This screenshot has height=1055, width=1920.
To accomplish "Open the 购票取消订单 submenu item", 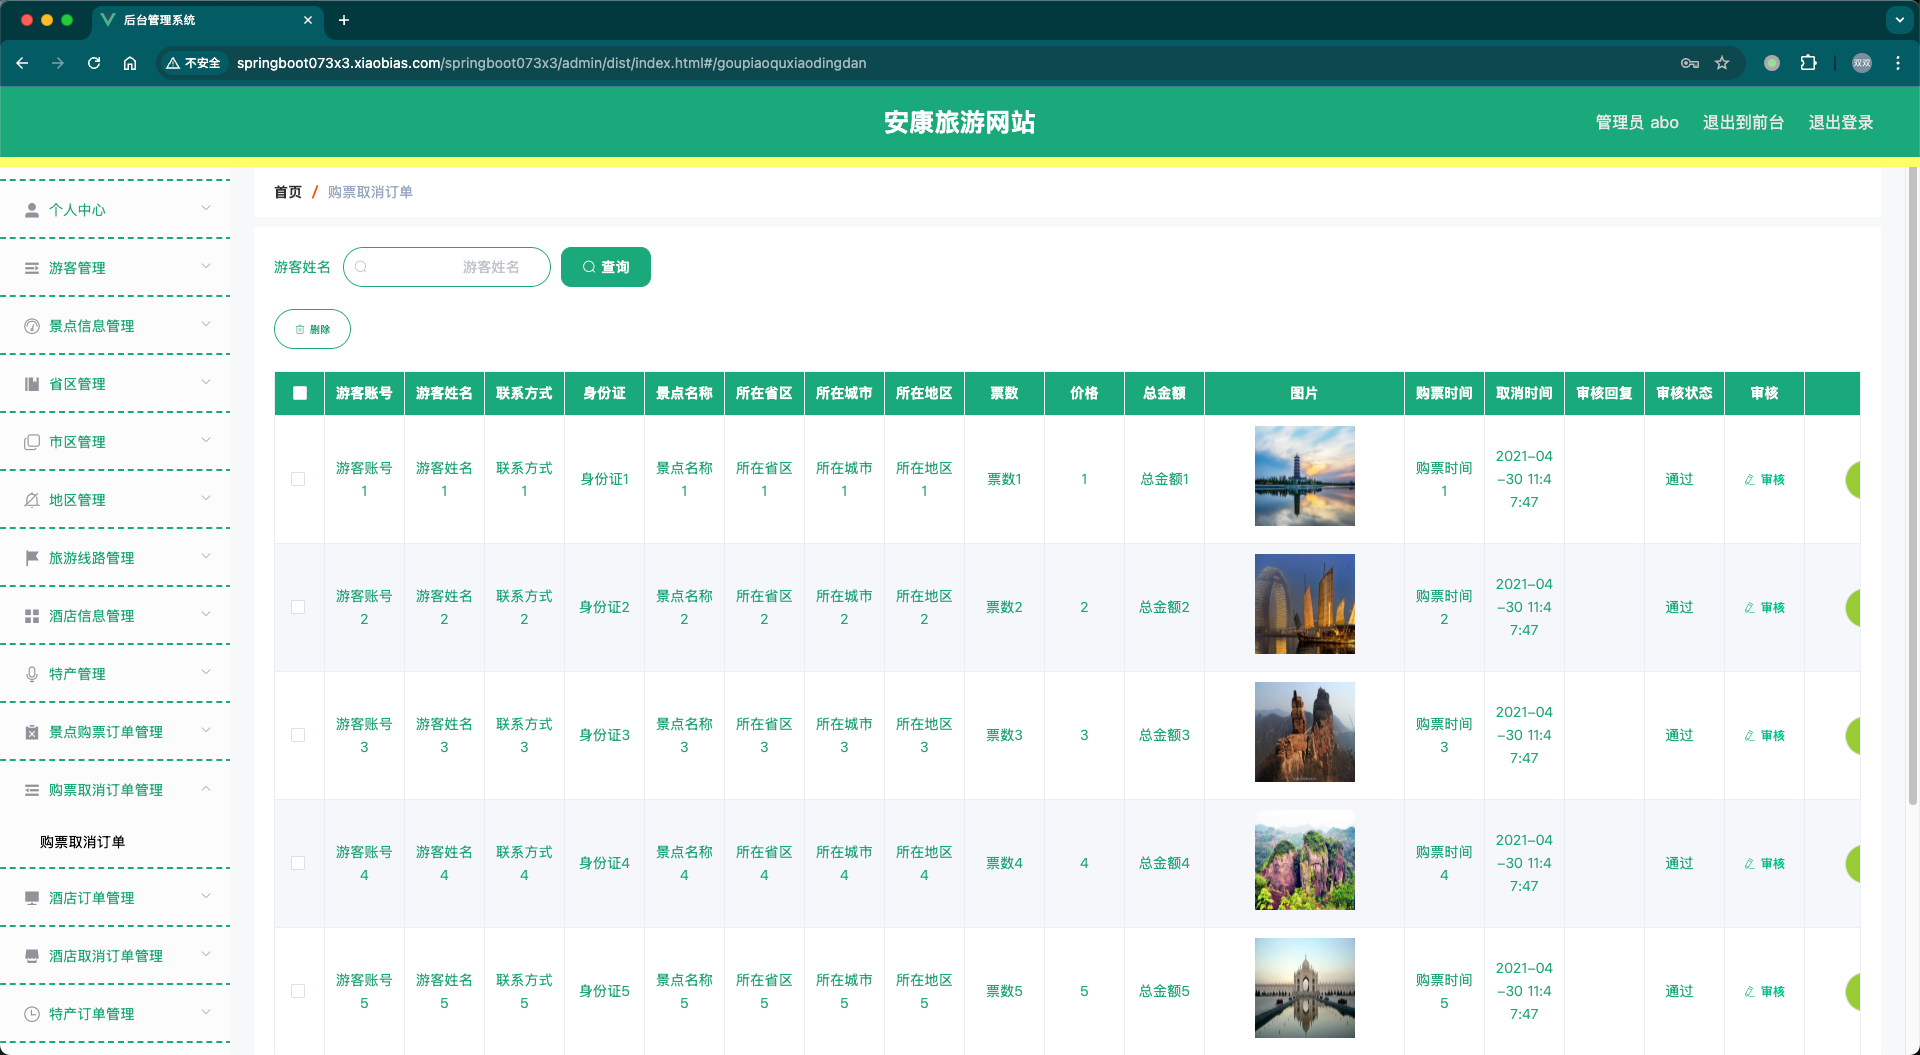I will 82,842.
